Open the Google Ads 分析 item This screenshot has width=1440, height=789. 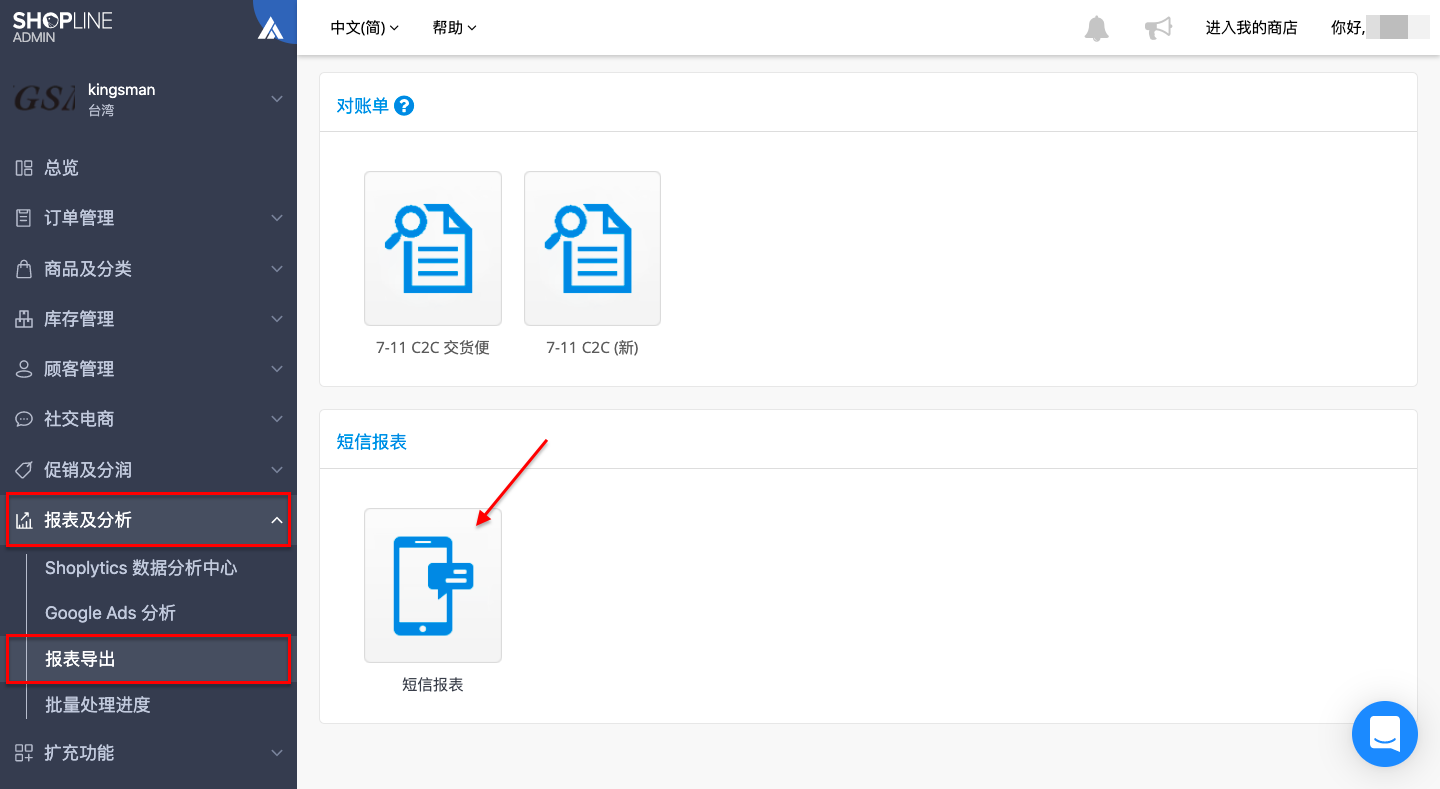(x=110, y=613)
